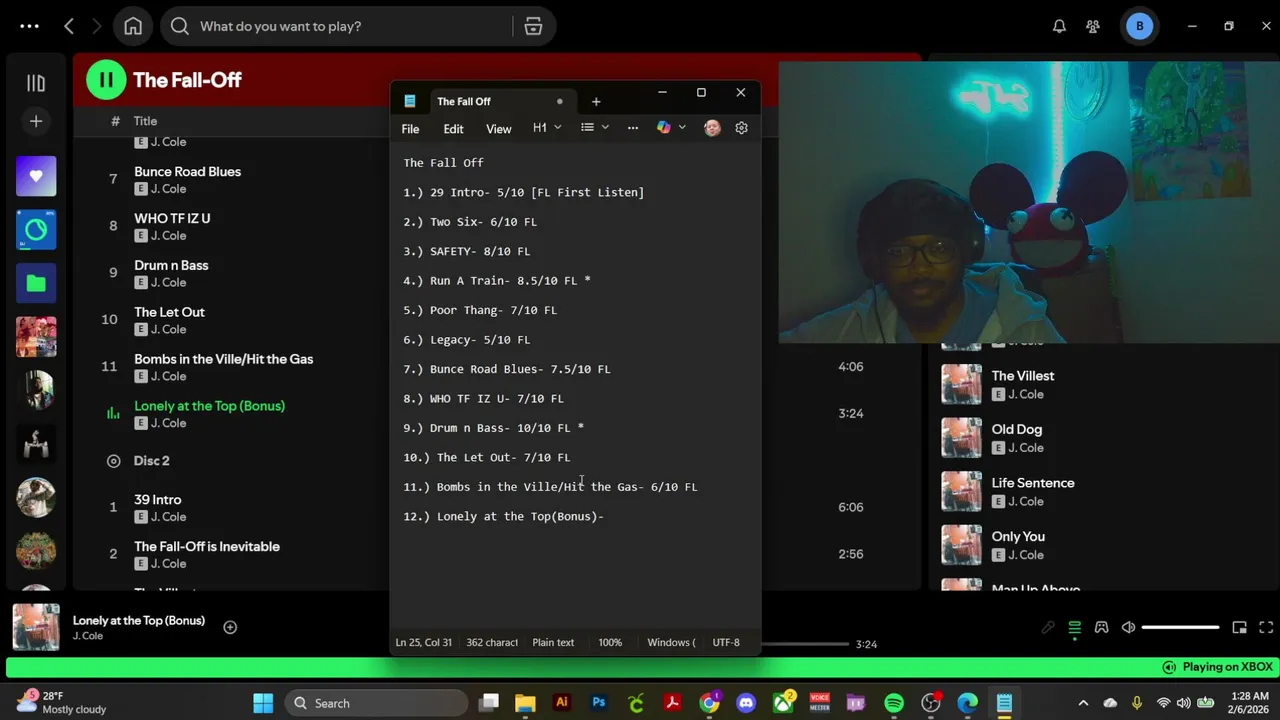Viewport: 1280px width, 720px height.
Task: Open now playing album art thumbnail
Action: coord(36,628)
